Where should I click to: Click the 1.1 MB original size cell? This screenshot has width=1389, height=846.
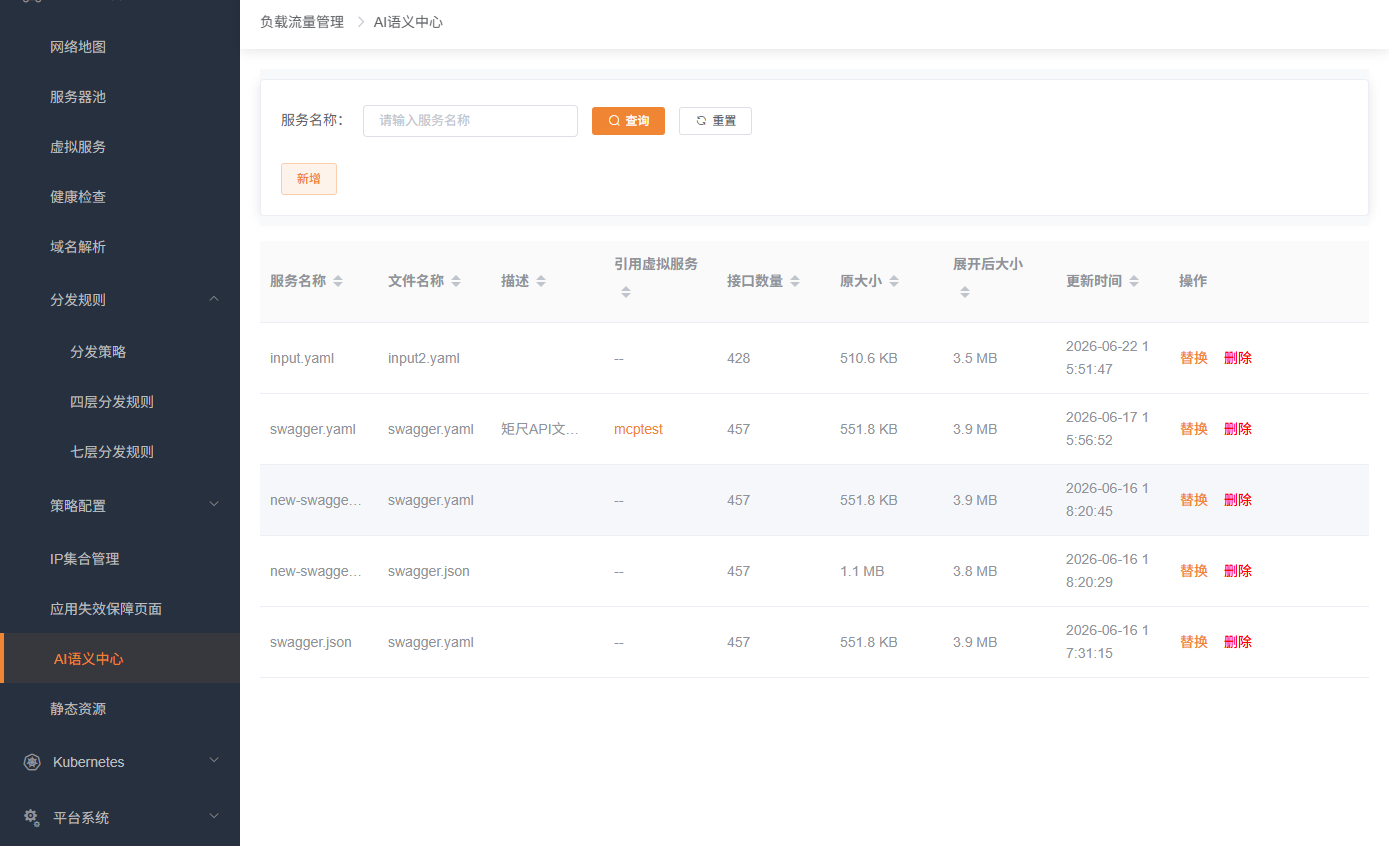[x=862, y=571]
